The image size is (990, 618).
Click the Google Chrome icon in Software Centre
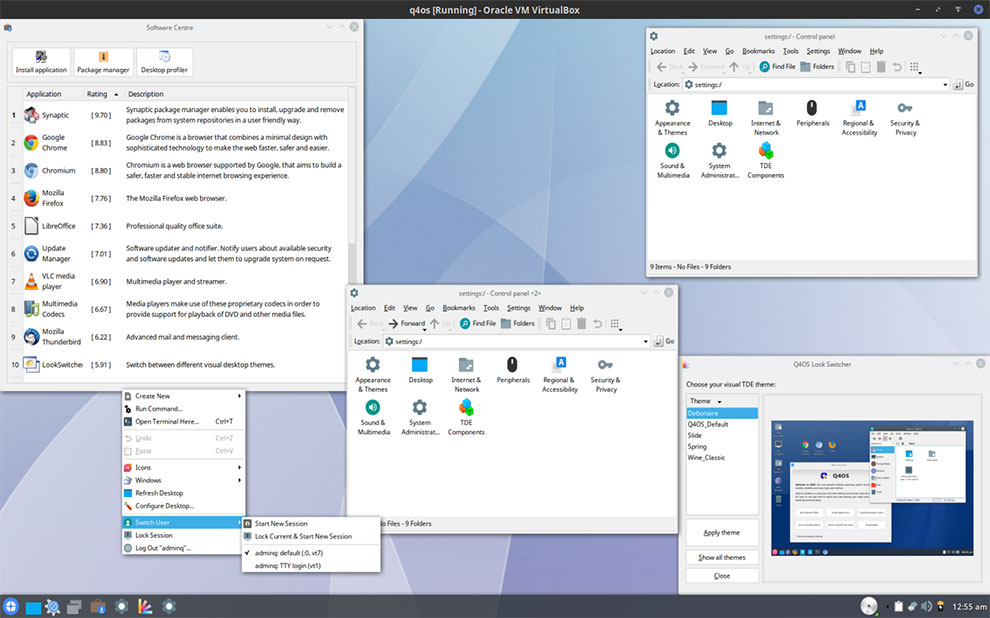coord(31,143)
